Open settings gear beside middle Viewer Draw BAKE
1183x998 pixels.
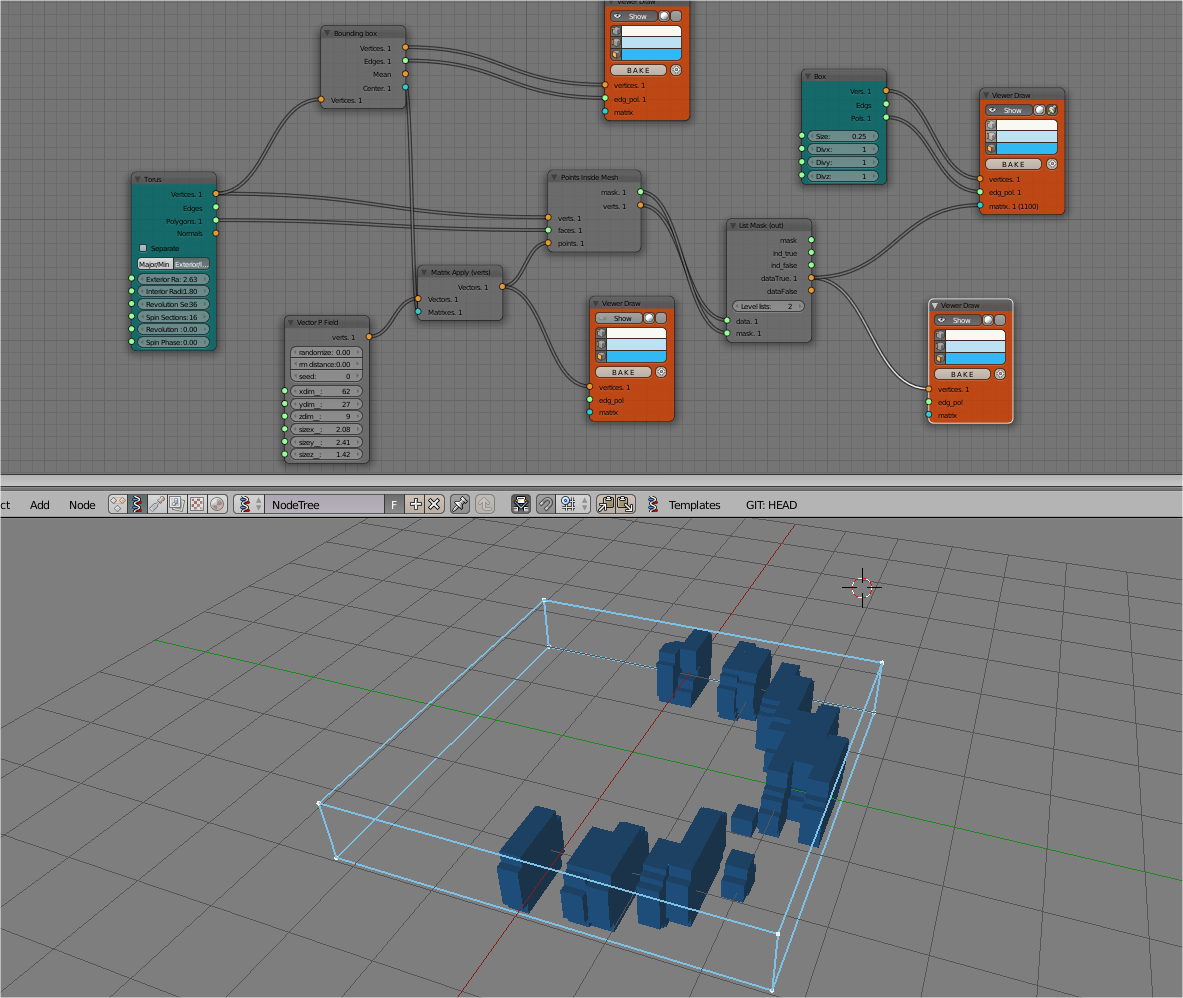pos(661,373)
